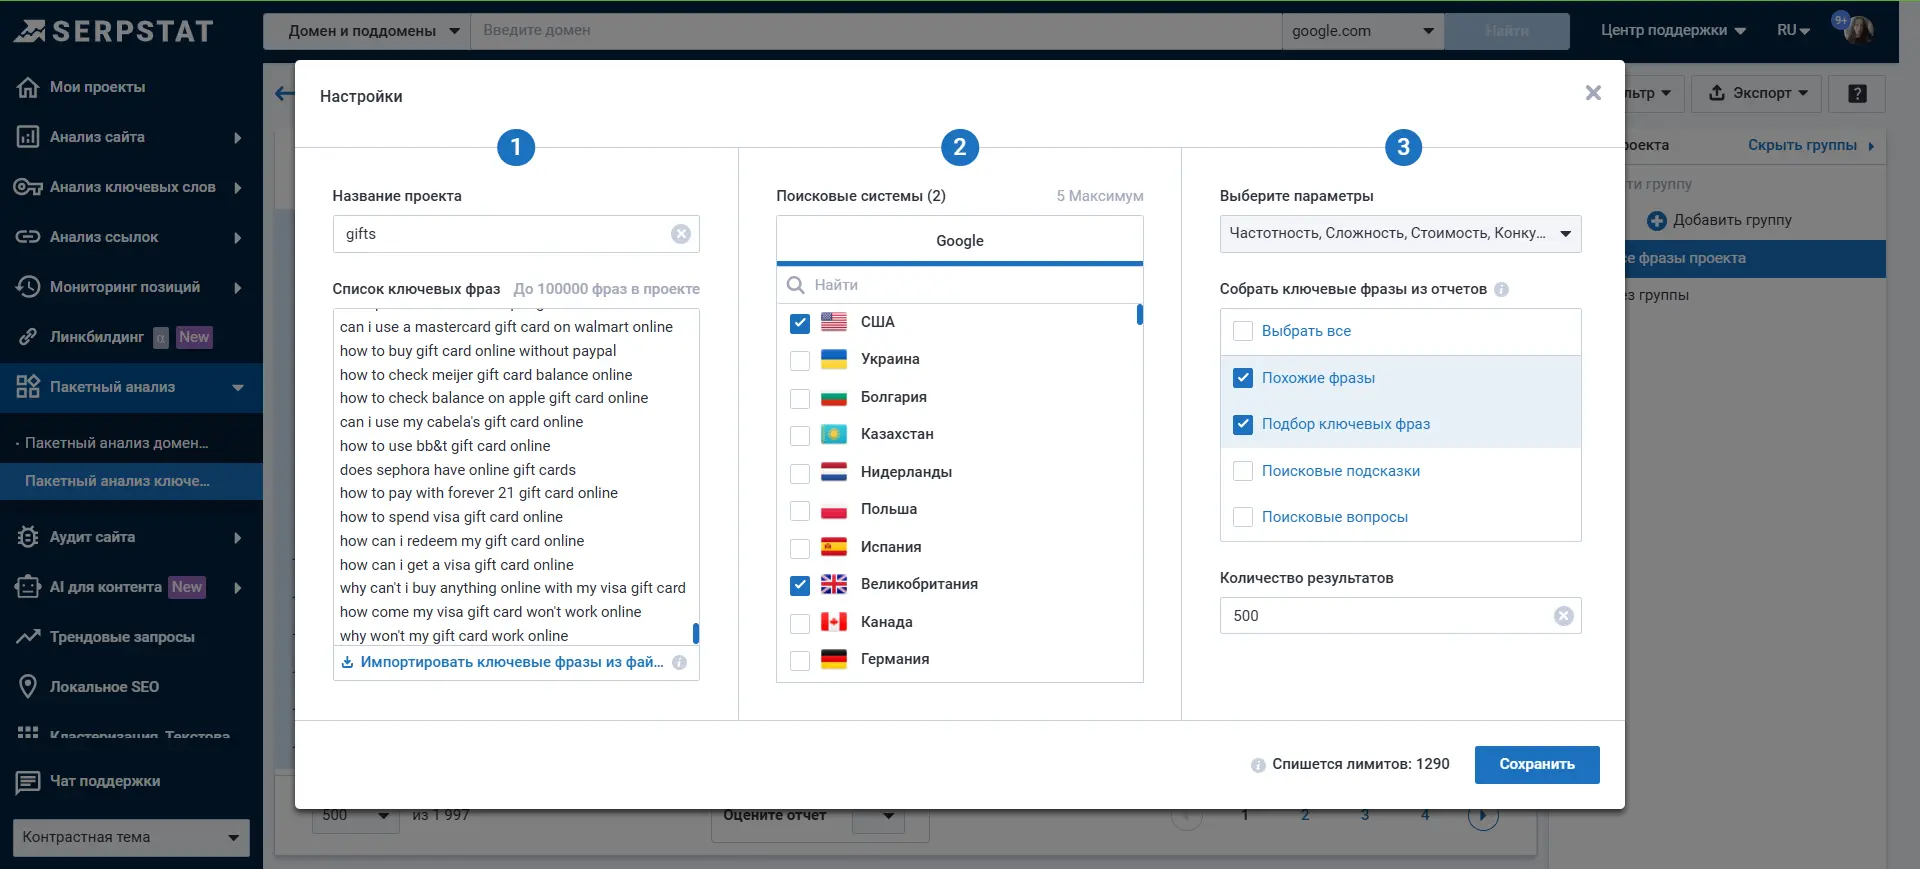Click the info icon next to report phrases label
Viewport: 1920px width, 869px height.
(x=1501, y=290)
